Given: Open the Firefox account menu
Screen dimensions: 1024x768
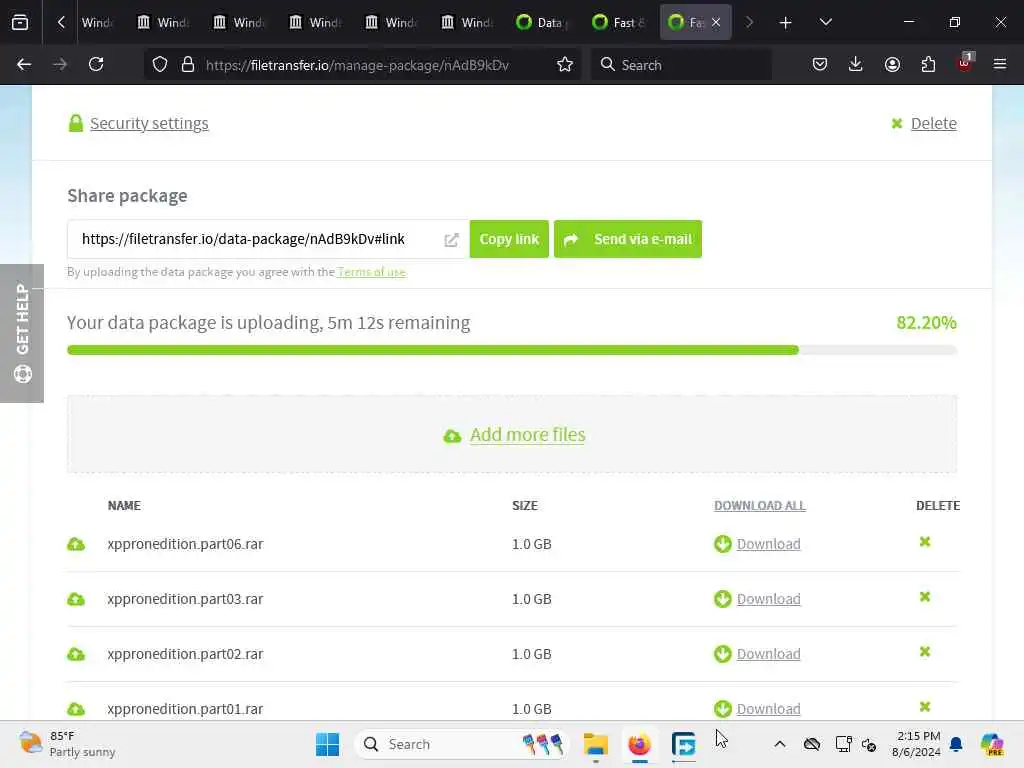Looking at the screenshot, I should click(892, 65).
